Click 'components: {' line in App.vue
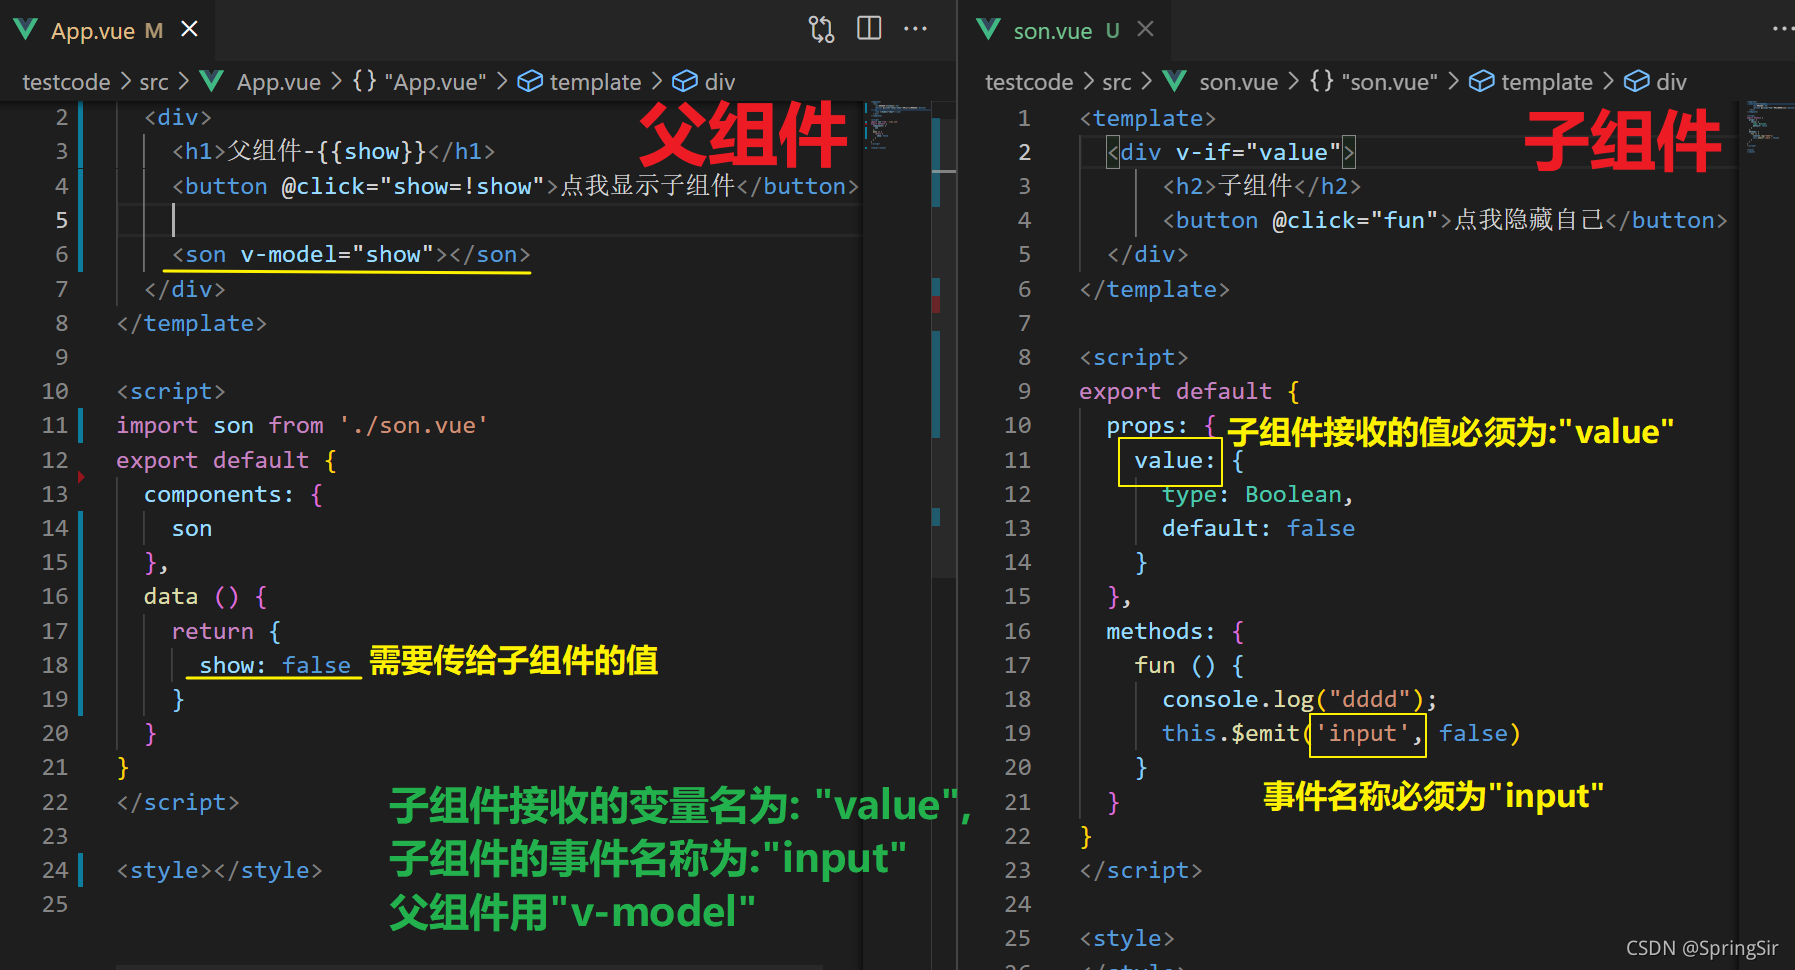The image size is (1795, 970). pyautogui.click(x=233, y=494)
